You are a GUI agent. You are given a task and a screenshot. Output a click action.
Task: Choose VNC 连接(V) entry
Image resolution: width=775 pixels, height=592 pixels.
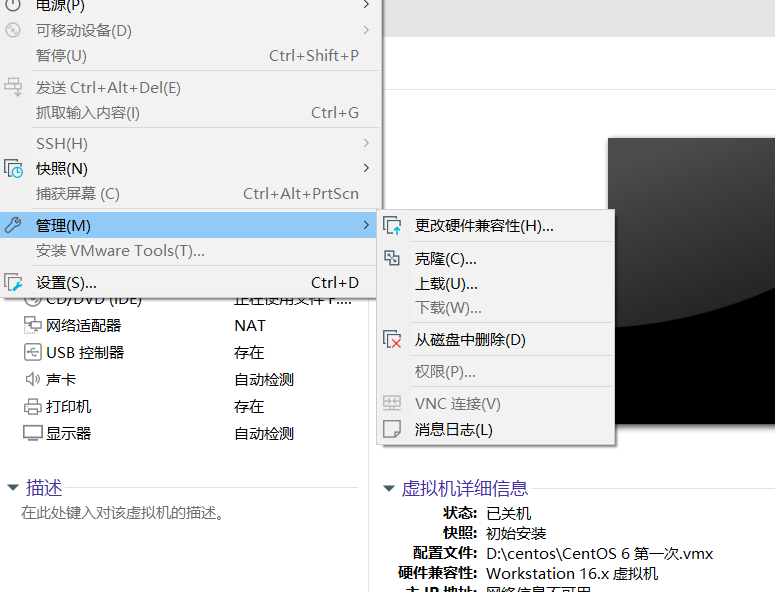pyautogui.click(x=496, y=404)
